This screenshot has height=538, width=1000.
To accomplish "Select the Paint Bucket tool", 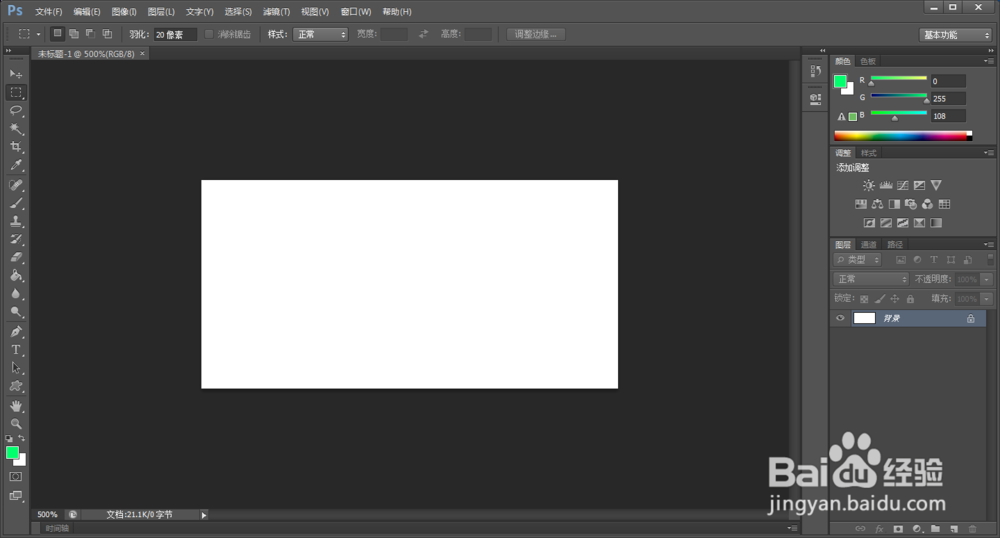I will [16, 275].
